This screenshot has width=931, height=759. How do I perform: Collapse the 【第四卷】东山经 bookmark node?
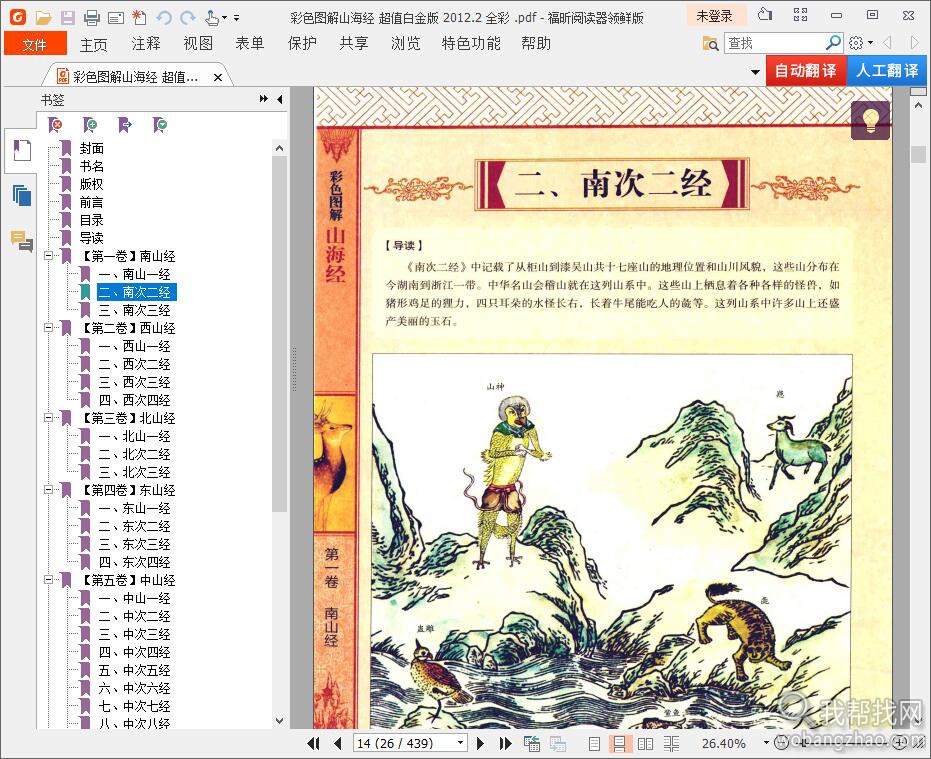click(x=49, y=490)
